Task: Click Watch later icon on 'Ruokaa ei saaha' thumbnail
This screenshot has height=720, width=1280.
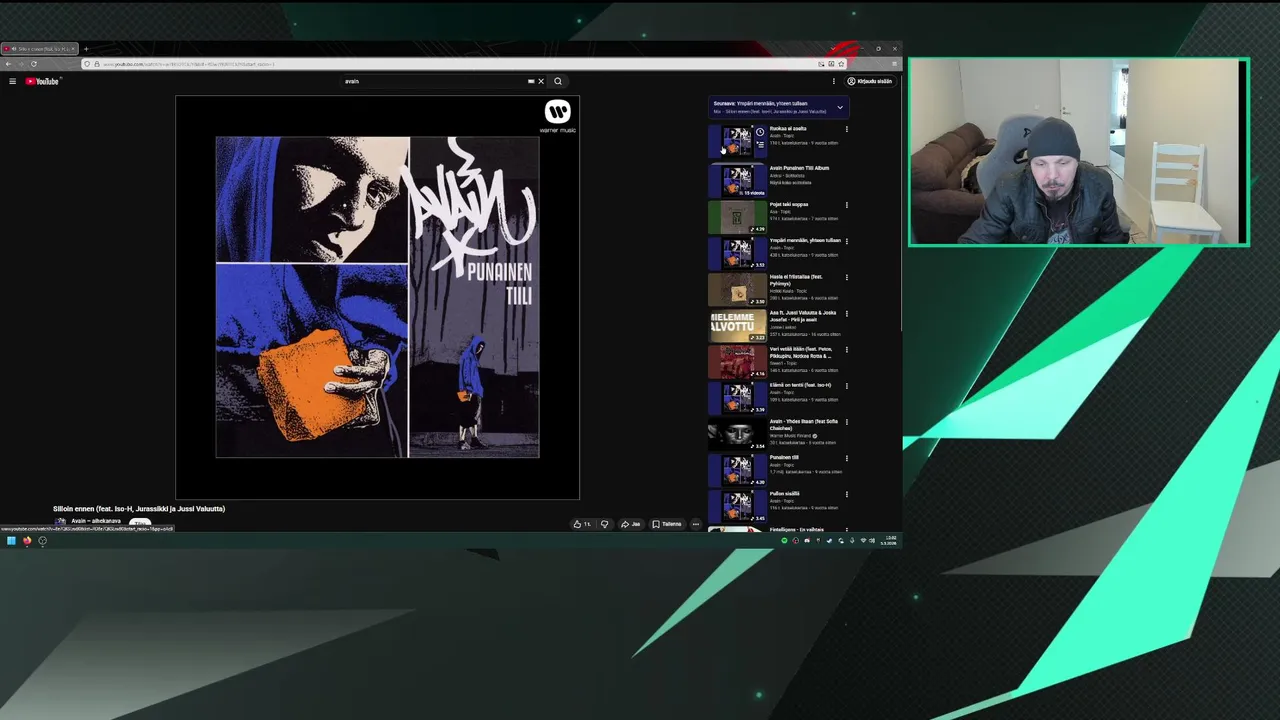Action: pyautogui.click(x=760, y=132)
